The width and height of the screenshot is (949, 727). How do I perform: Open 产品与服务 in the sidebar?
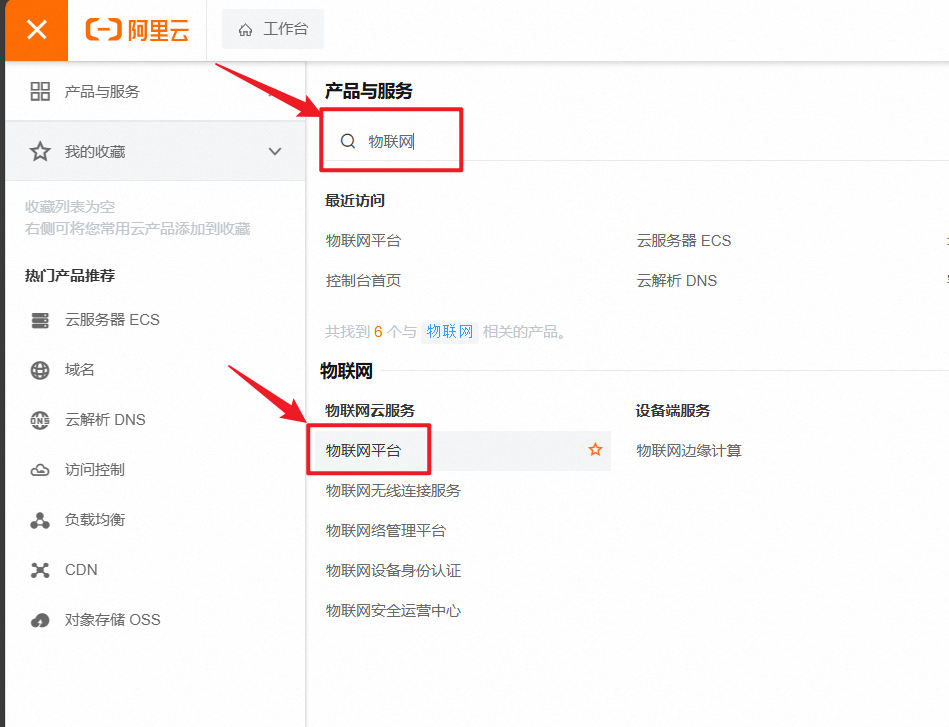point(102,91)
